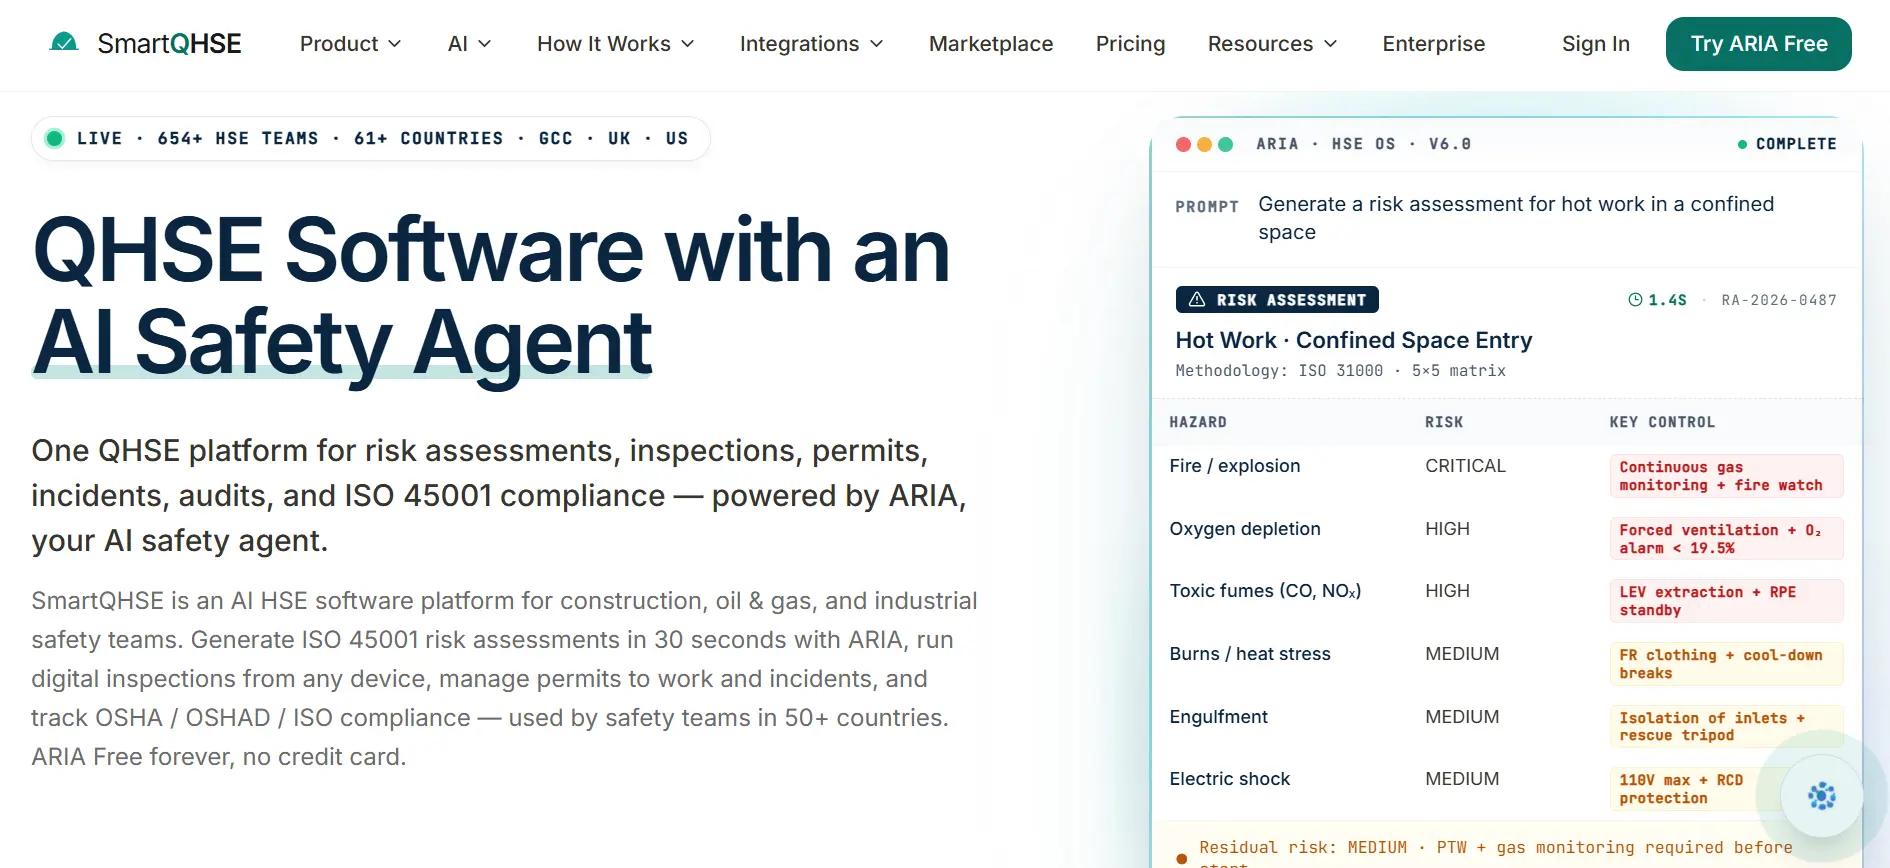Image resolution: width=1890 pixels, height=868 pixels.
Task: Click the 'FR clothing + cool-down breaks' control
Action: click(x=1726, y=664)
